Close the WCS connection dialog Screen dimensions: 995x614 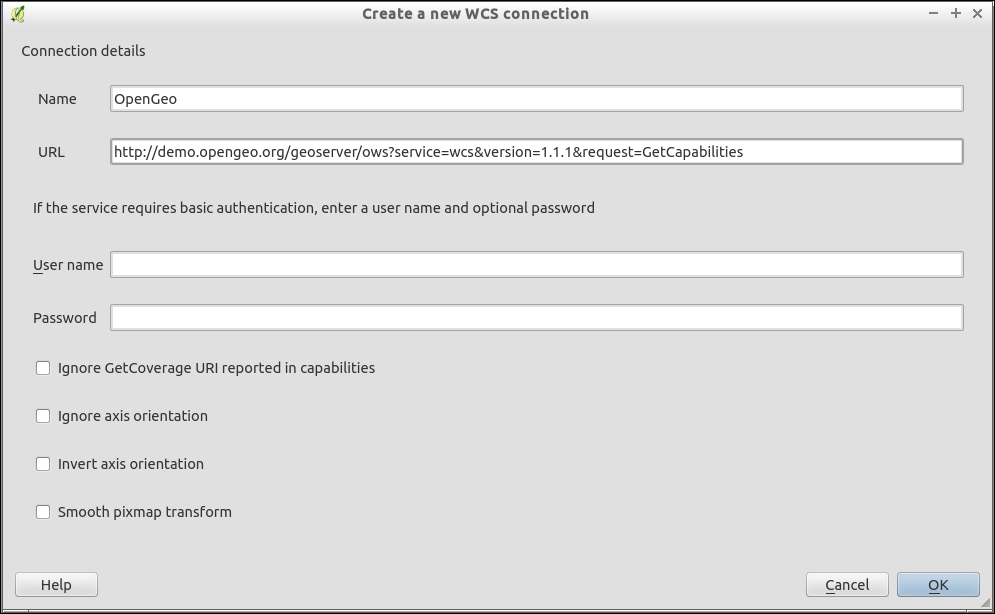(x=978, y=14)
